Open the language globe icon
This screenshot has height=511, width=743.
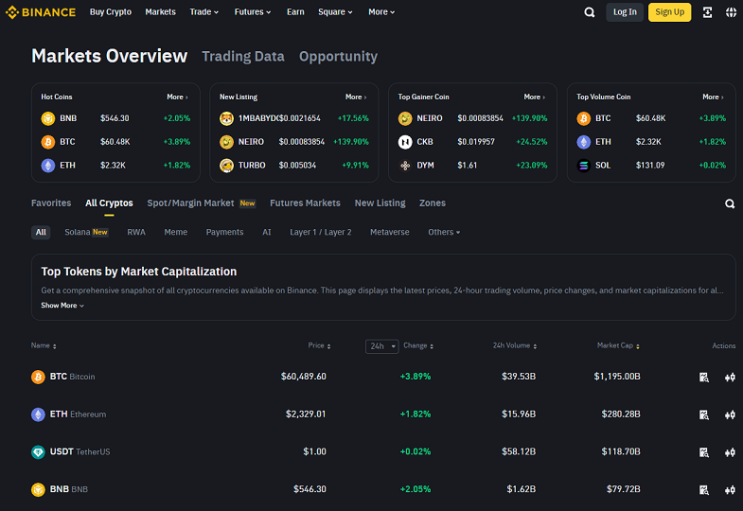(x=731, y=12)
